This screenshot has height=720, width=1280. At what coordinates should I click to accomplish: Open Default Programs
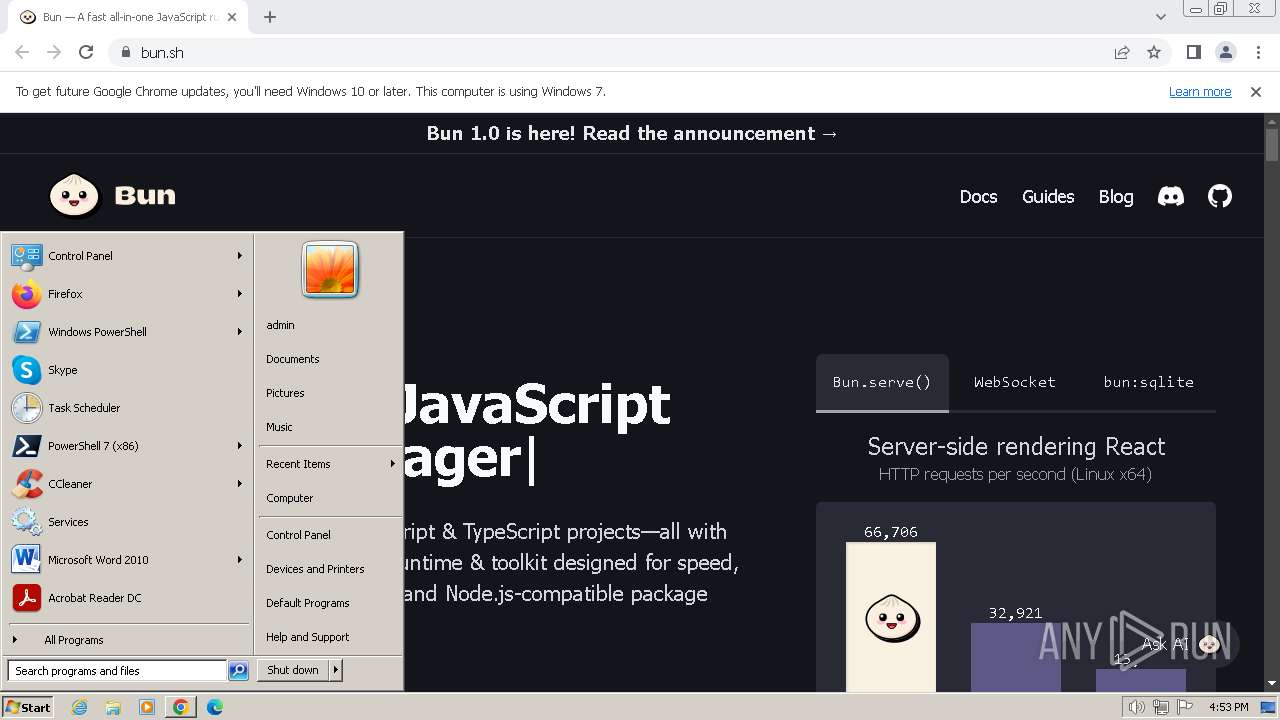coord(329,603)
